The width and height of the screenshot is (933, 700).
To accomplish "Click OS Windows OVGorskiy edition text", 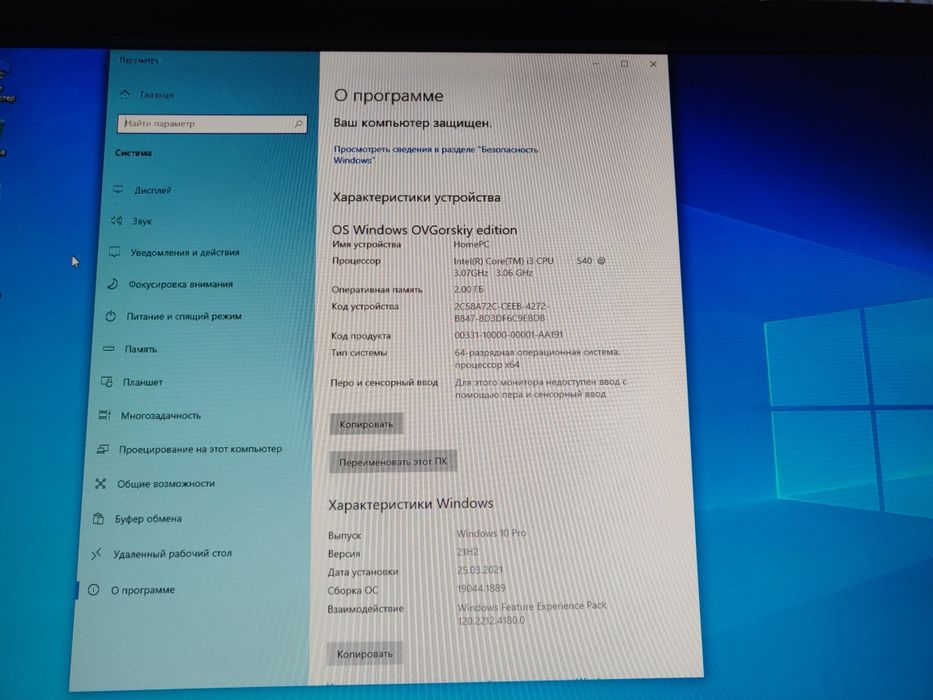I will pyautogui.click(x=424, y=230).
